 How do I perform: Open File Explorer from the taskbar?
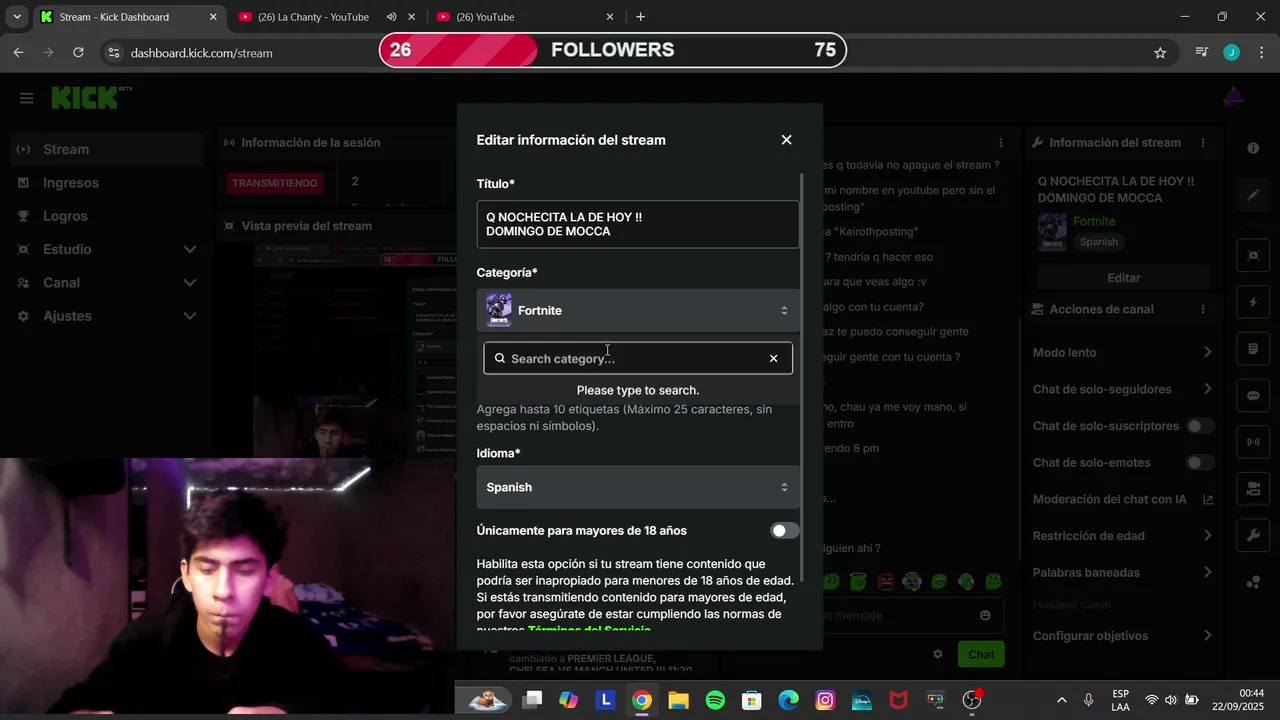coord(678,700)
